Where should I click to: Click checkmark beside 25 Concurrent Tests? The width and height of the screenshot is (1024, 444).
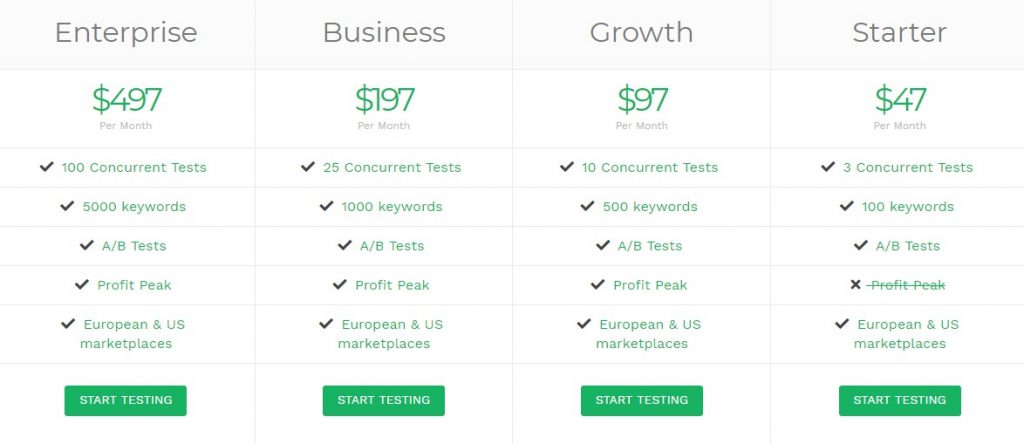point(308,167)
